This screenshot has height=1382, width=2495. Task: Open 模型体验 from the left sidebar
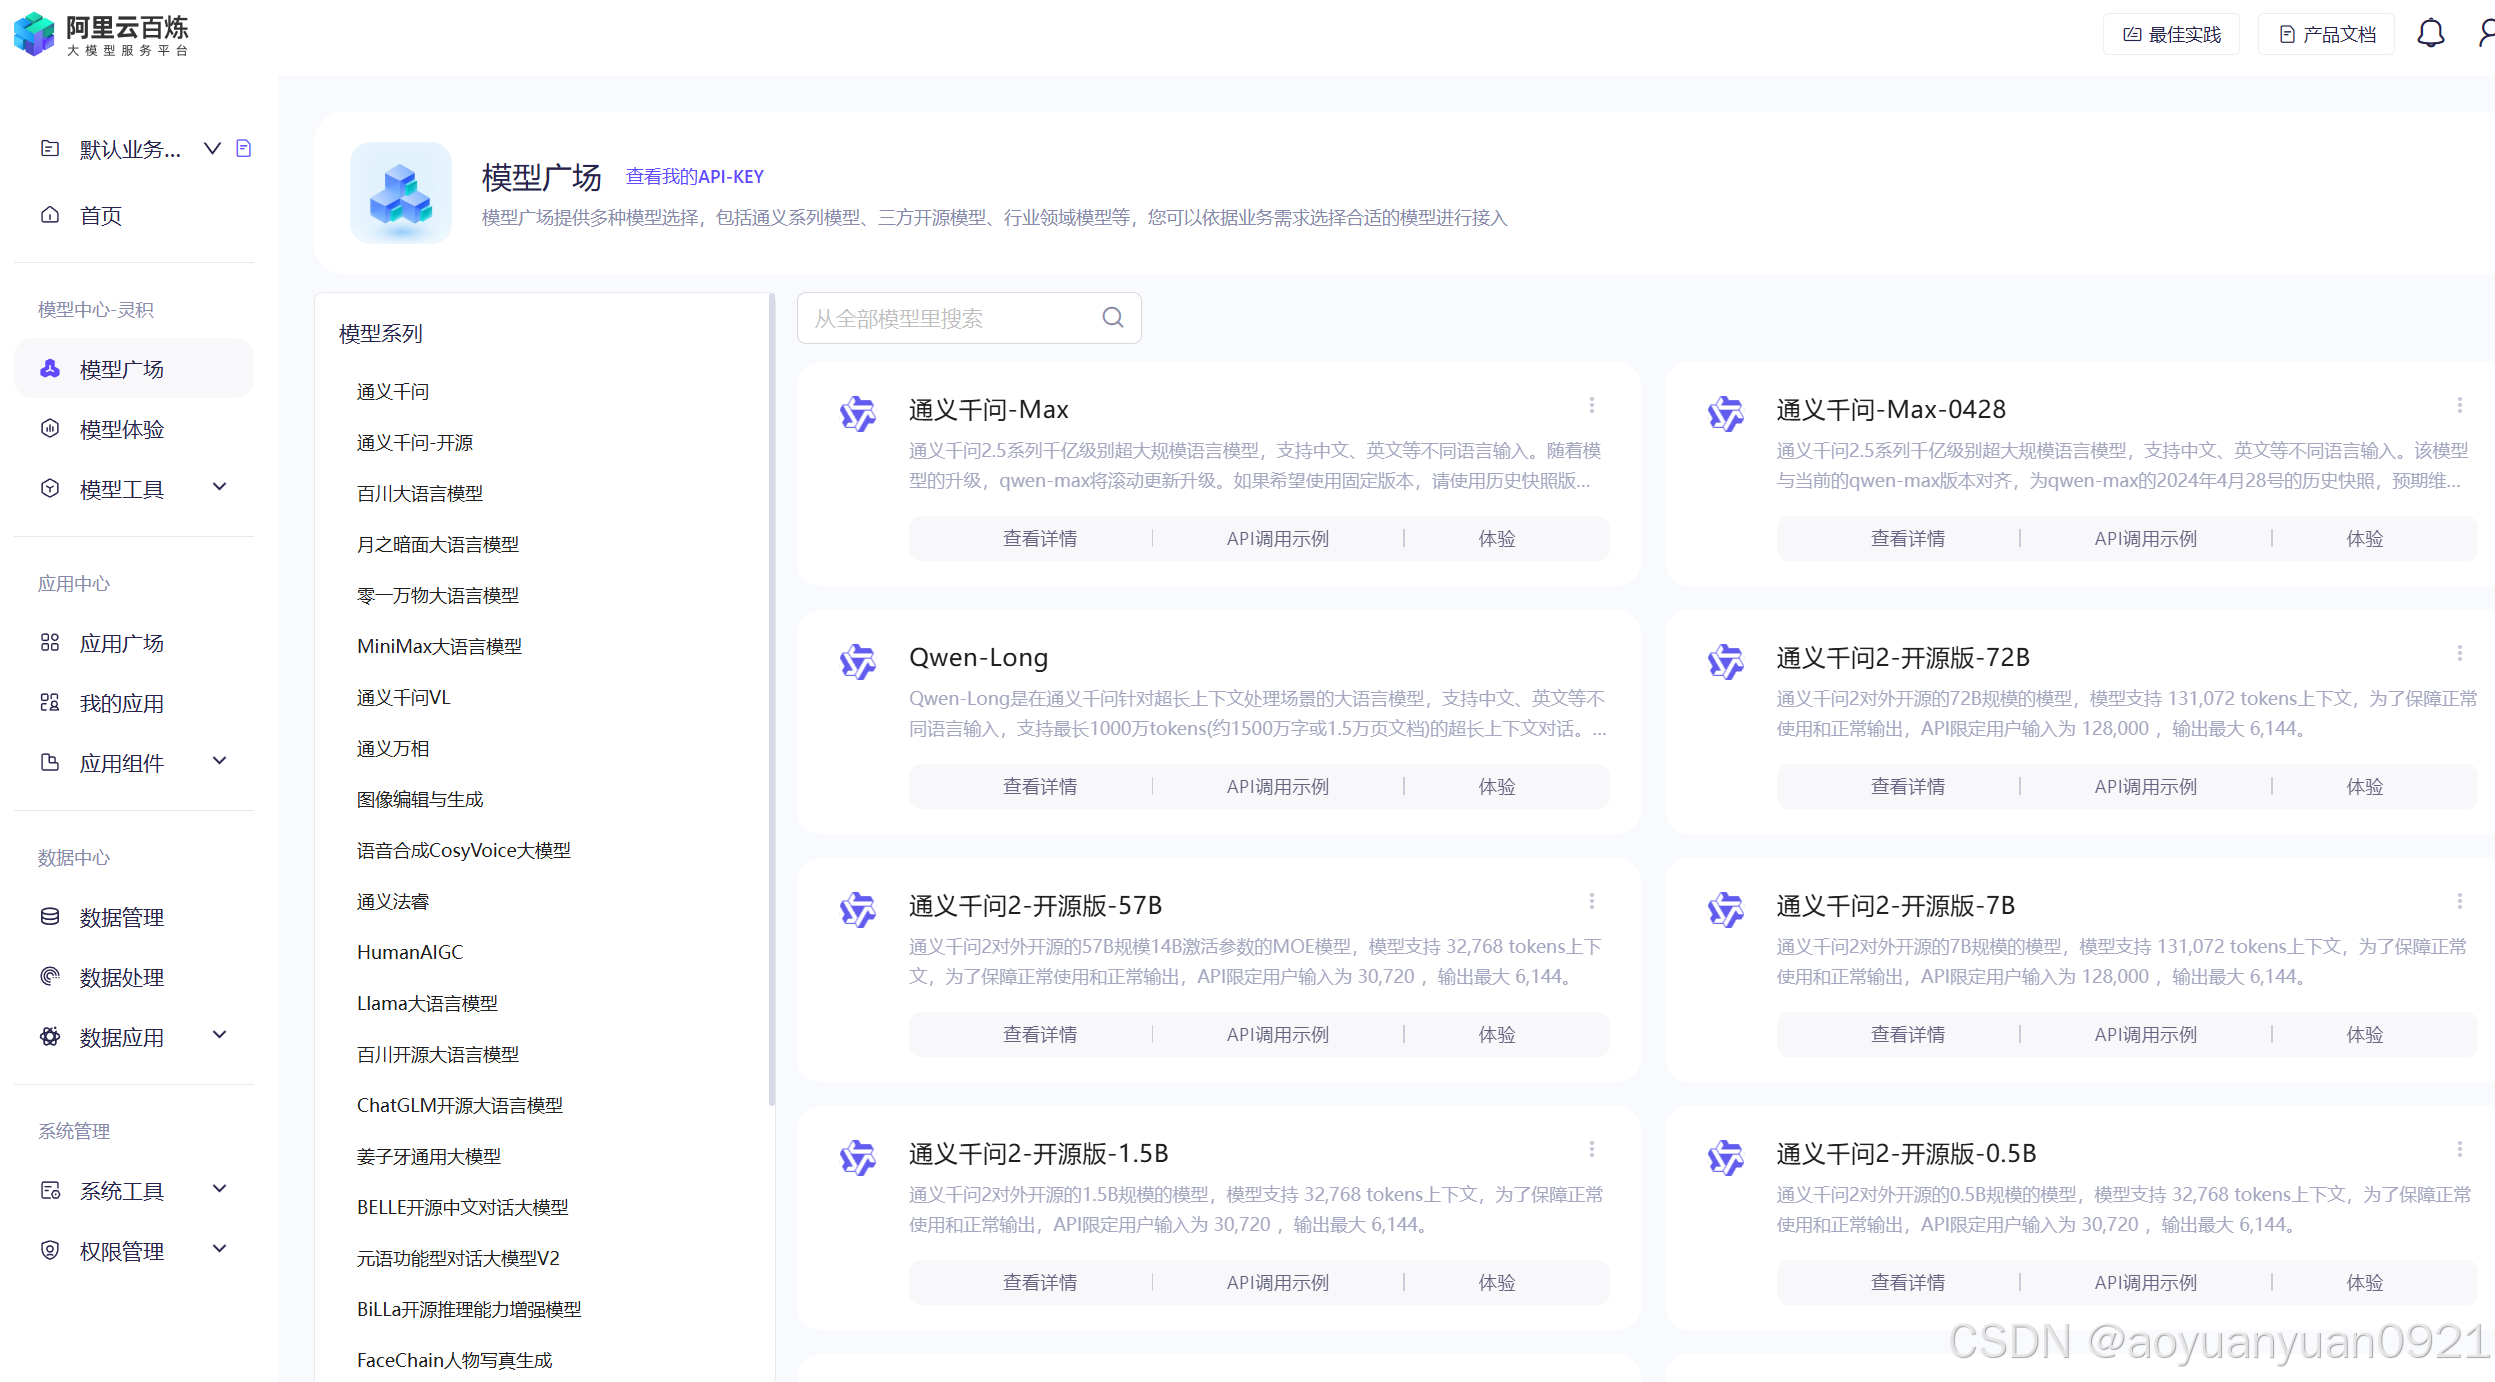(x=121, y=428)
